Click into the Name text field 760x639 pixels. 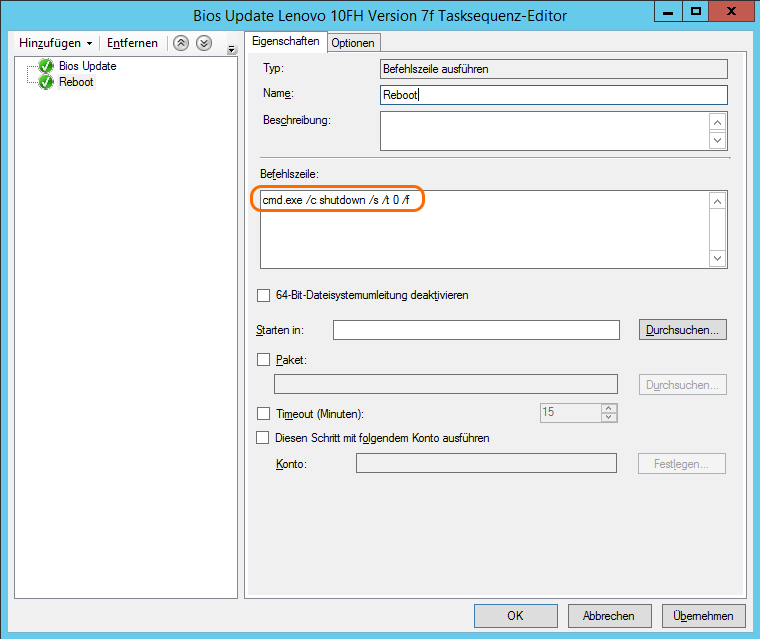pyautogui.click(x=553, y=95)
